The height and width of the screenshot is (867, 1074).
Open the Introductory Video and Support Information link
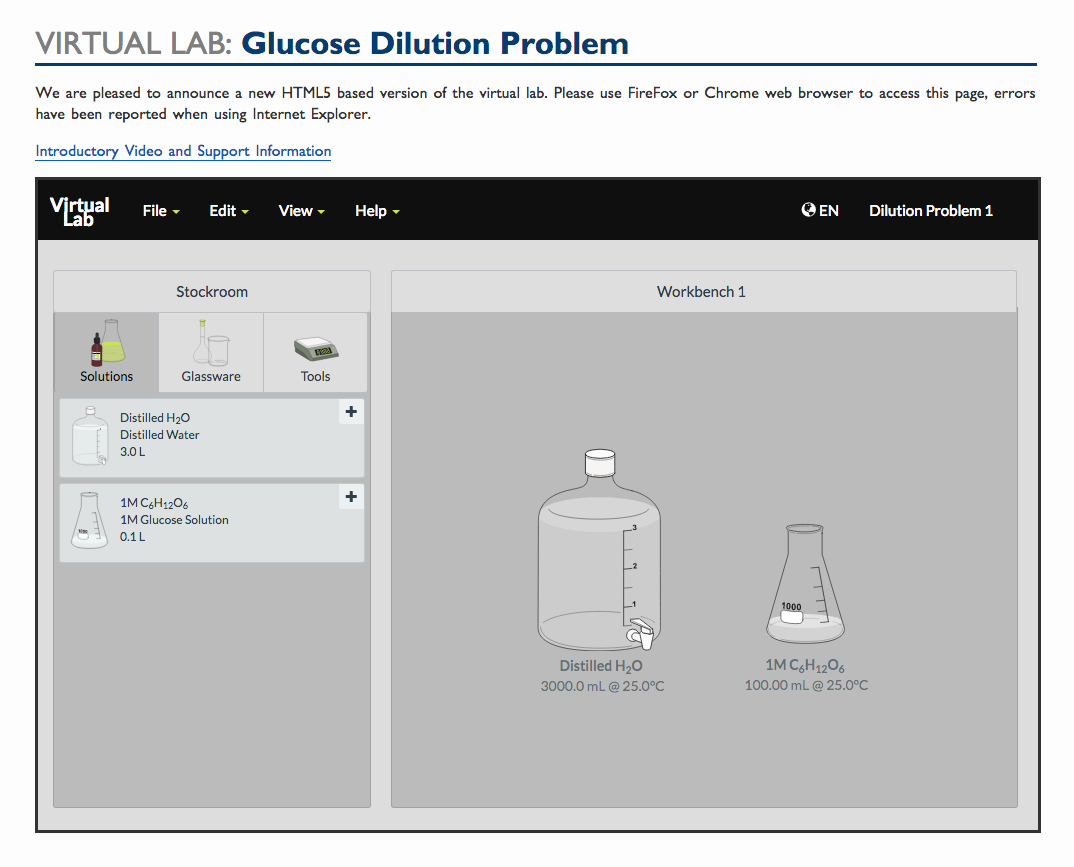(183, 151)
